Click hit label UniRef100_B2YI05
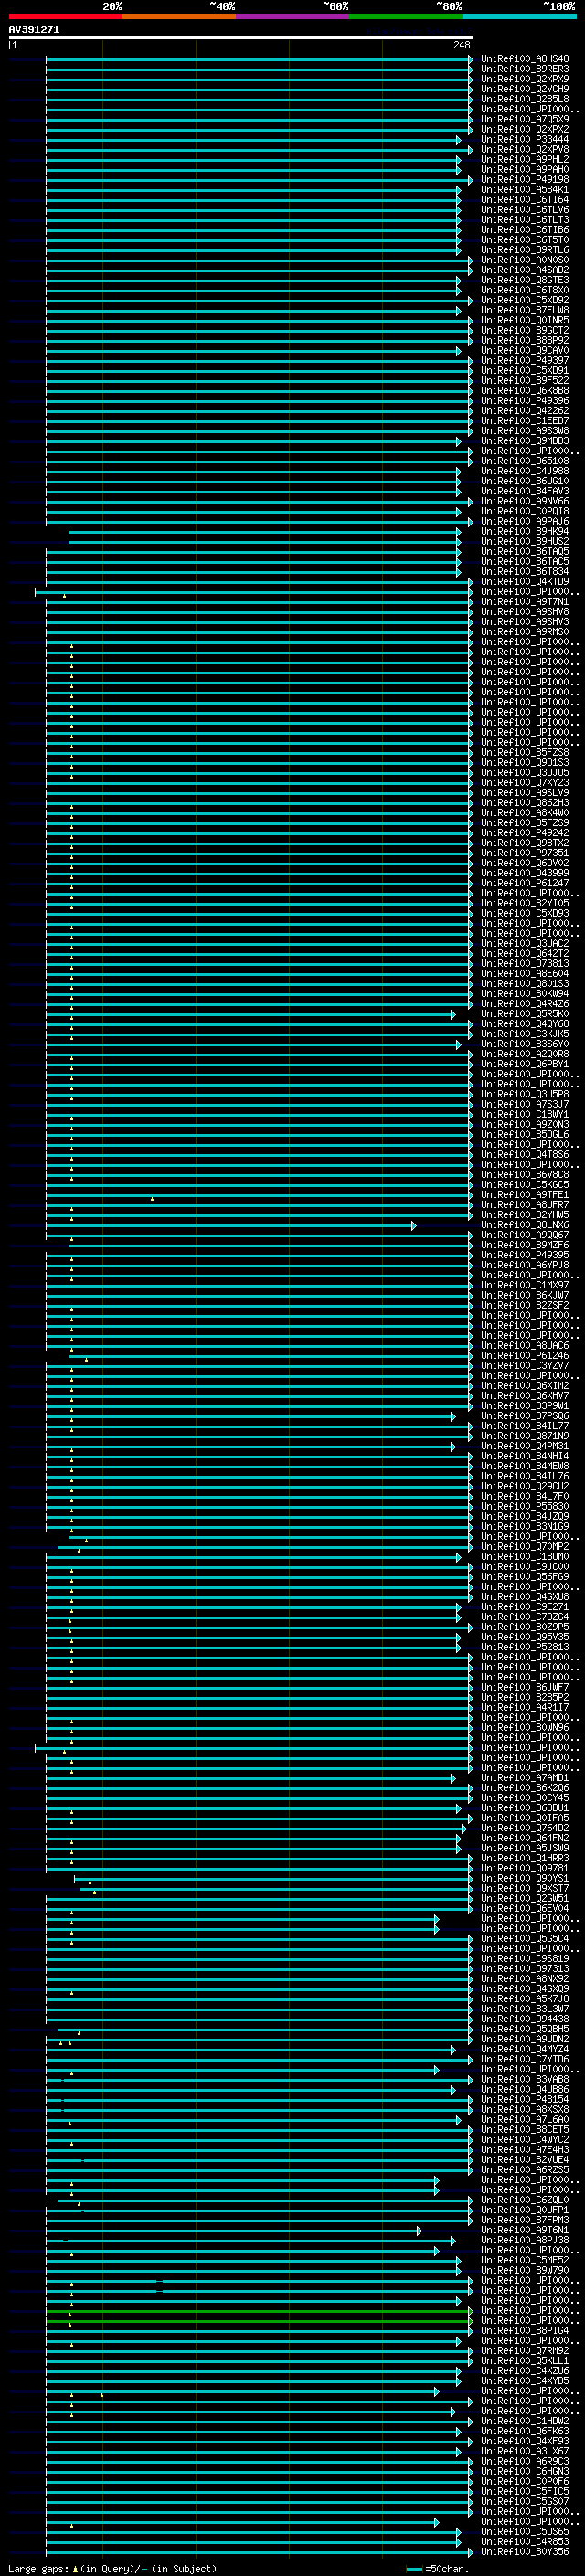The image size is (585, 2576). (x=525, y=904)
